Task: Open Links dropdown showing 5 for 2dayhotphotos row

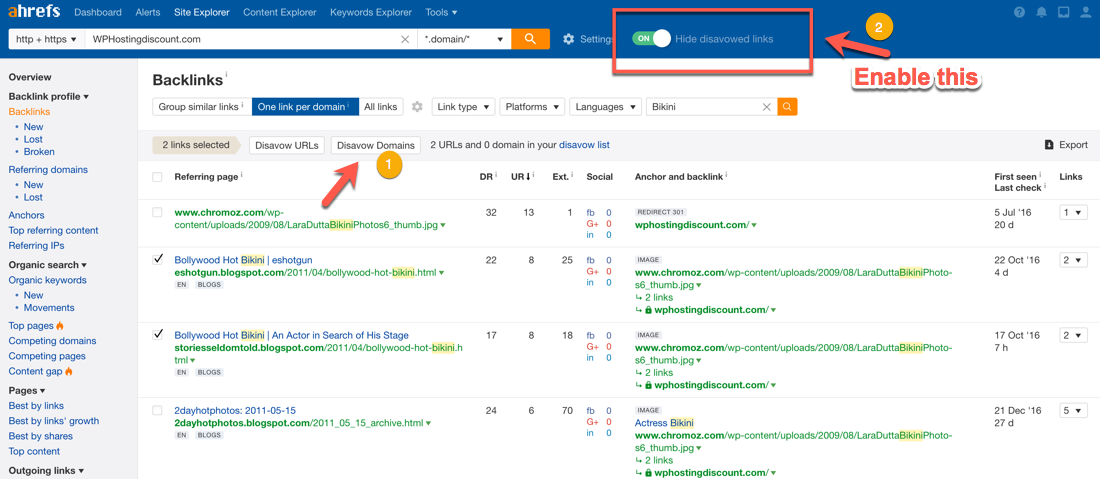Action: pyautogui.click(x=1073, y=410)
